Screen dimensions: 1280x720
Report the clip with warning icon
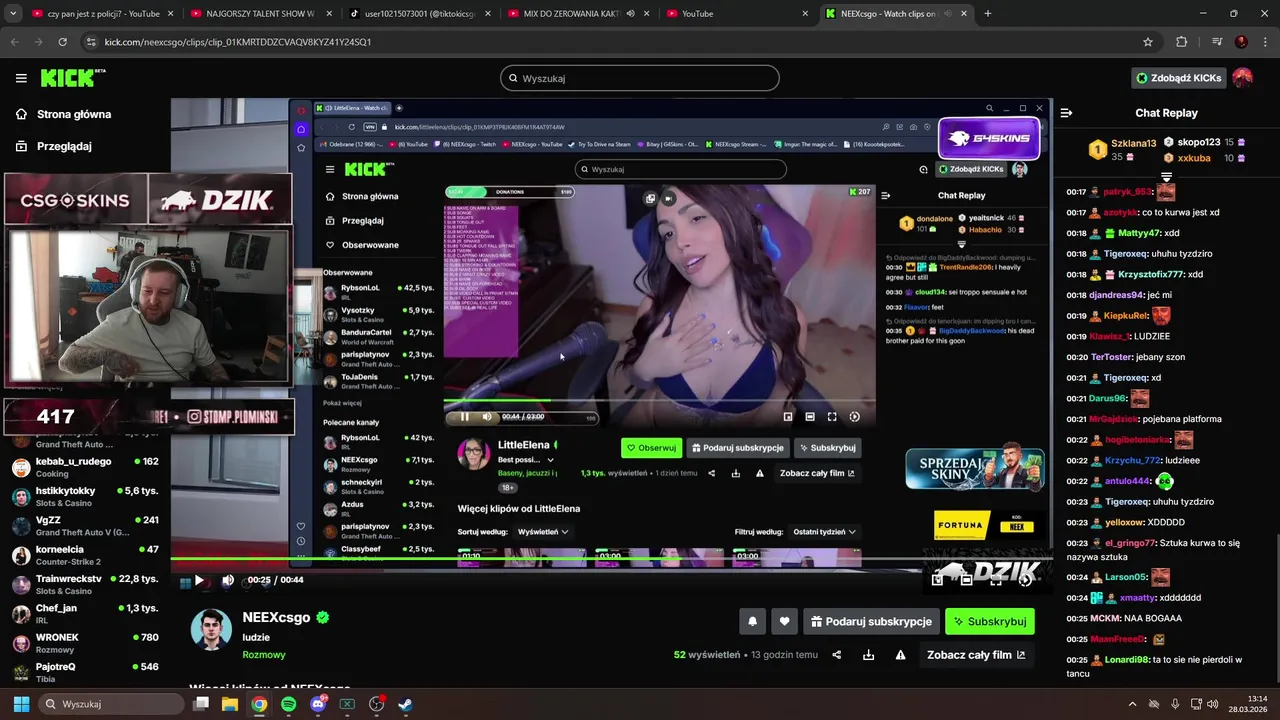pos(900,655)
